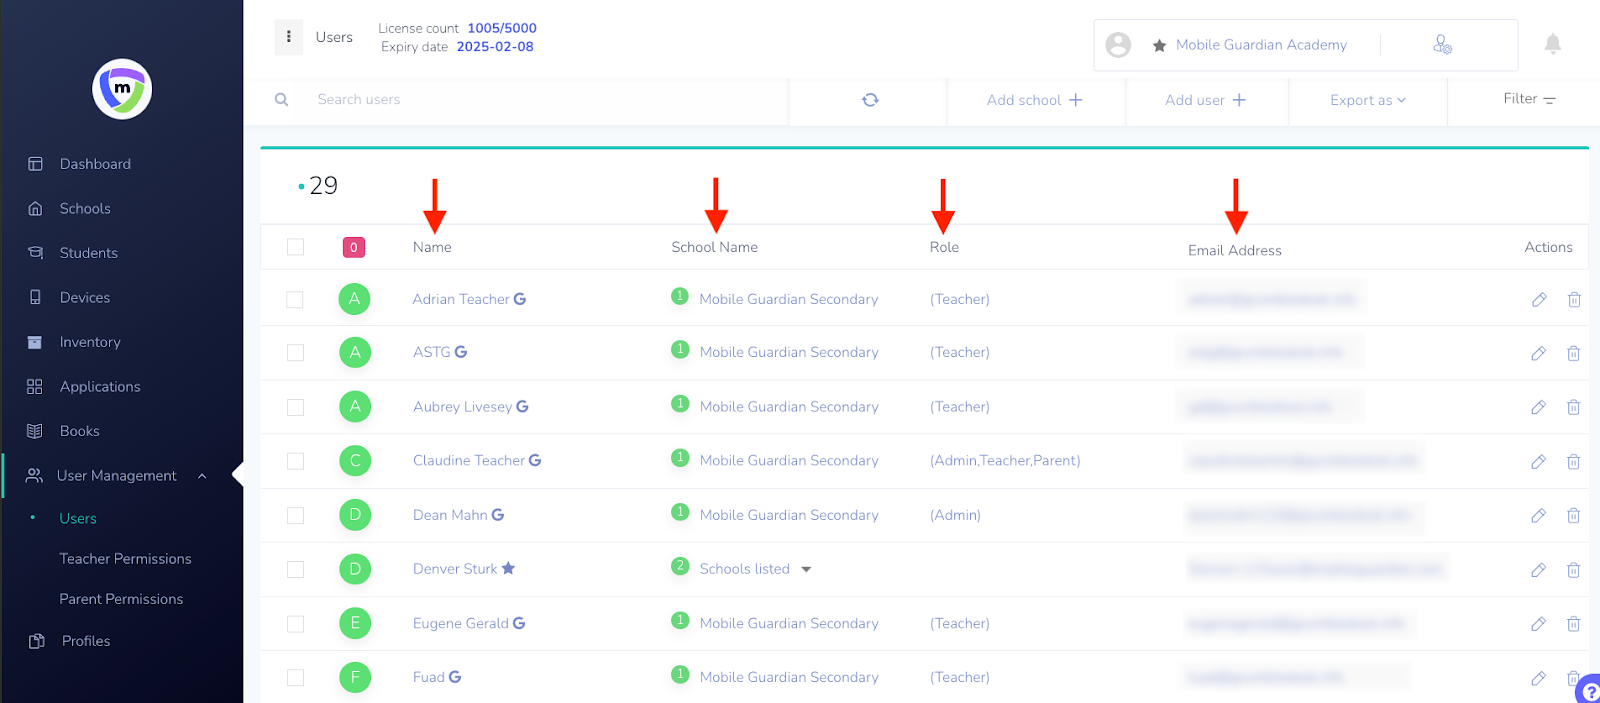Viewport: 1600px width, 703px height.
Task: Open the three-dot menu beside Users
Action: [x=289, y=37]
